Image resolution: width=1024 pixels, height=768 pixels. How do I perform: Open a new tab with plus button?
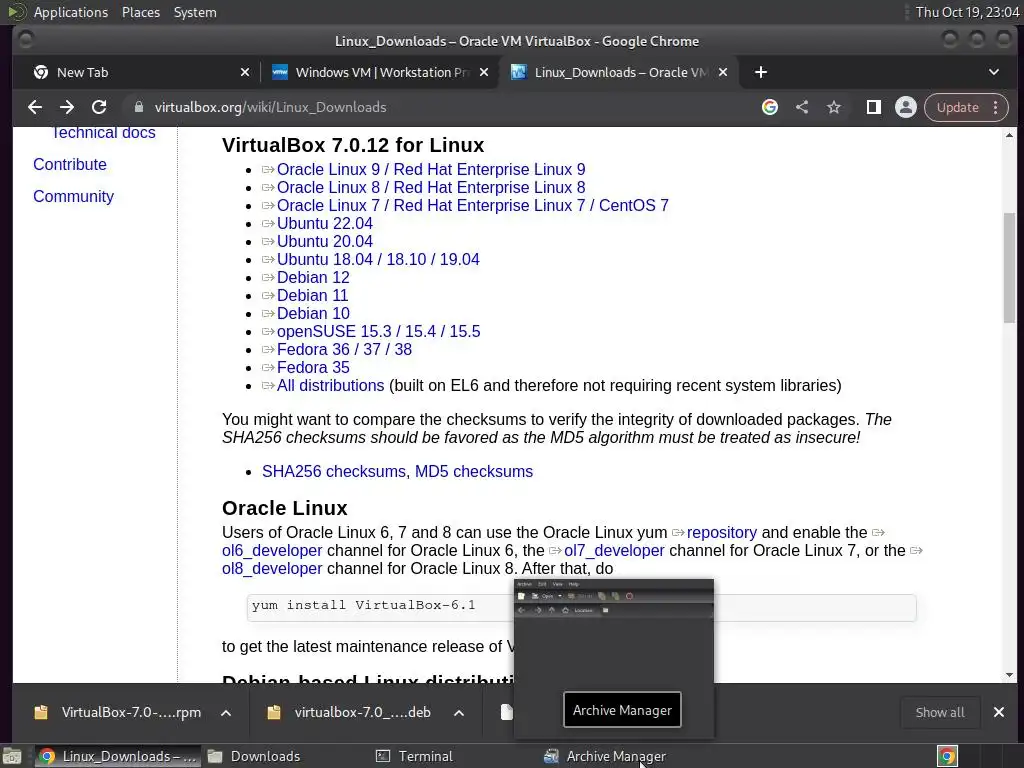pyautogui.click(x=761, y=72)
